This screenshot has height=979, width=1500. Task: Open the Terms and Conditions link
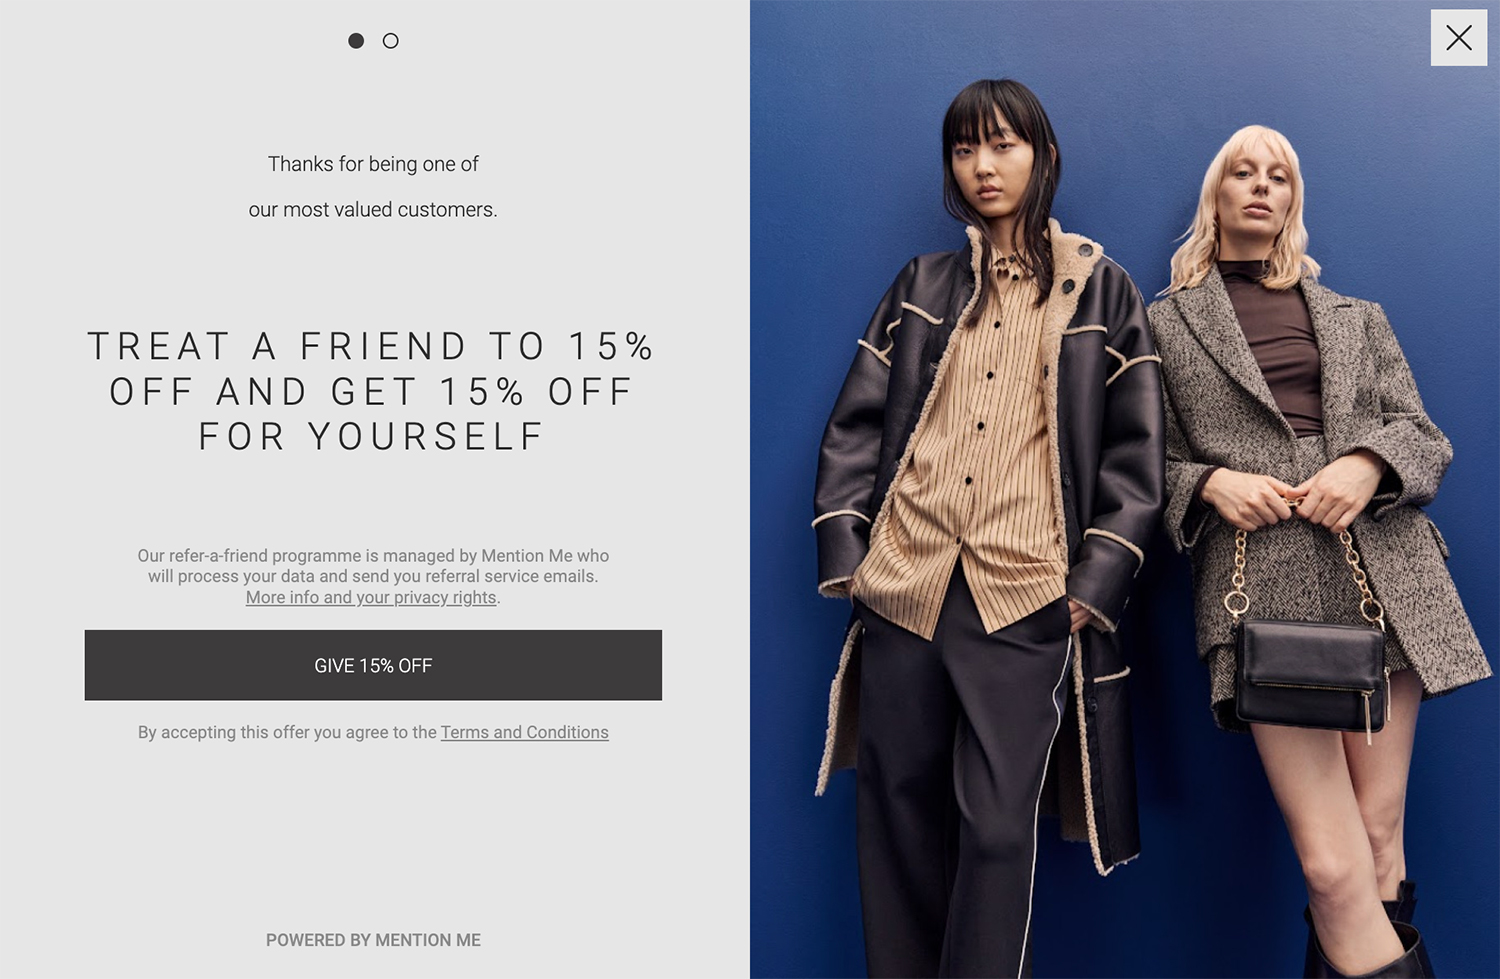pos(524,732)
